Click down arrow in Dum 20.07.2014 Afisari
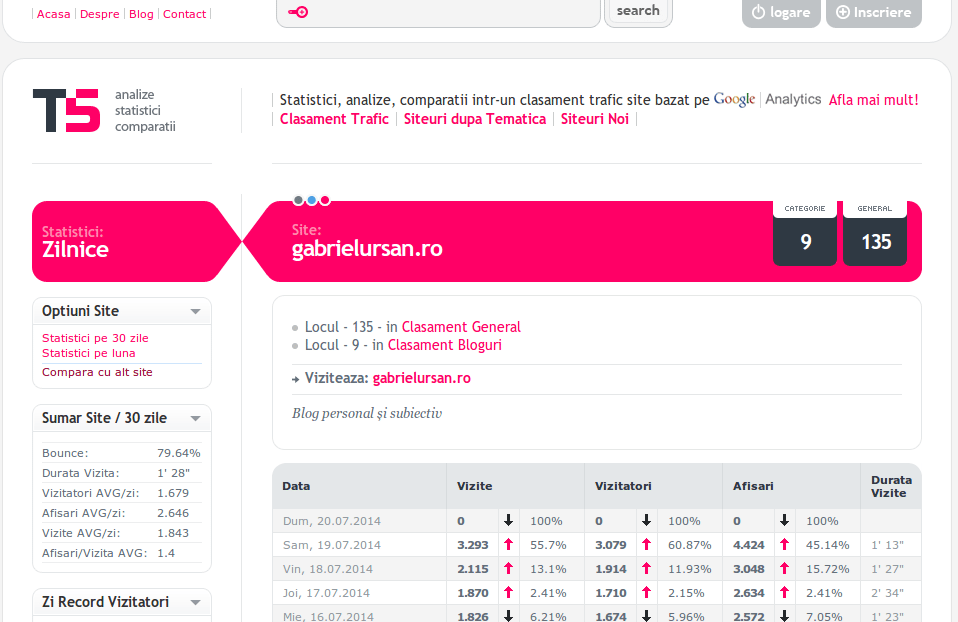 click(784, 521)
